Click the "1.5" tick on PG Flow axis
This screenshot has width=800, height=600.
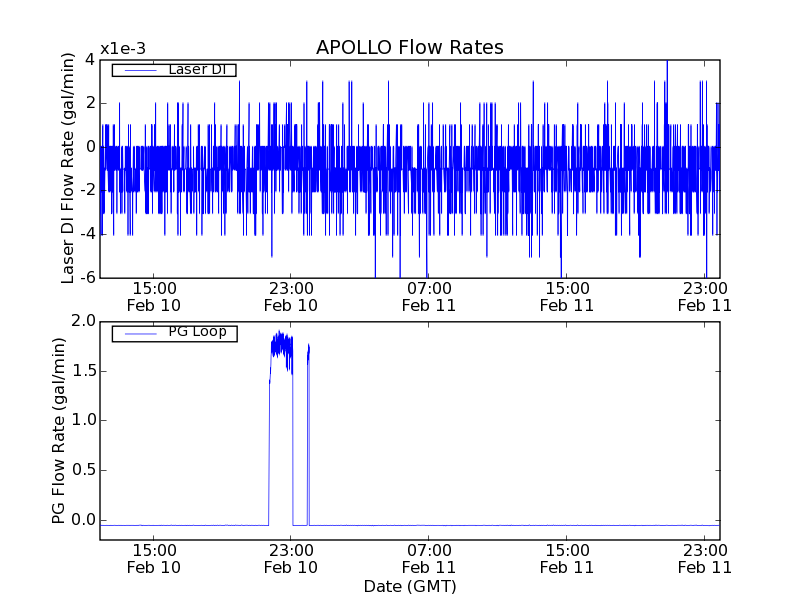(x=83, y=371)
